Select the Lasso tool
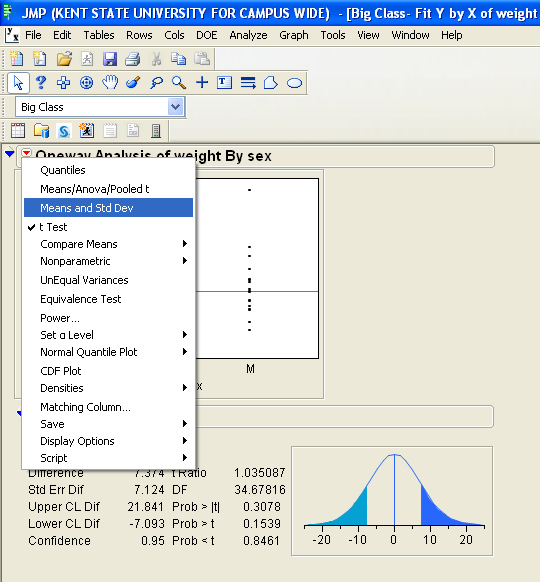The image size is (540, 582). pos(156,82)
